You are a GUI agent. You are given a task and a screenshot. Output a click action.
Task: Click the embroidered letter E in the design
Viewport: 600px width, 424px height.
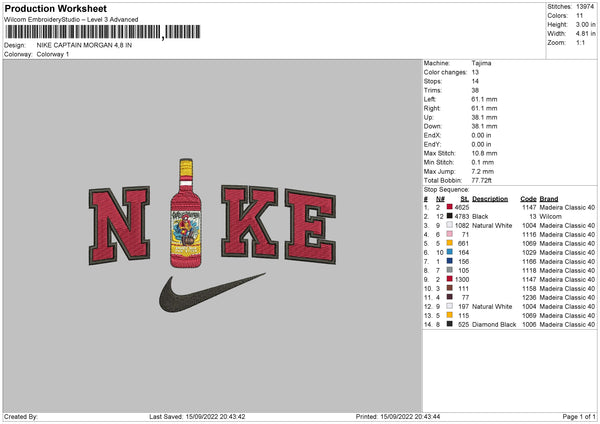tap(310, 226)
